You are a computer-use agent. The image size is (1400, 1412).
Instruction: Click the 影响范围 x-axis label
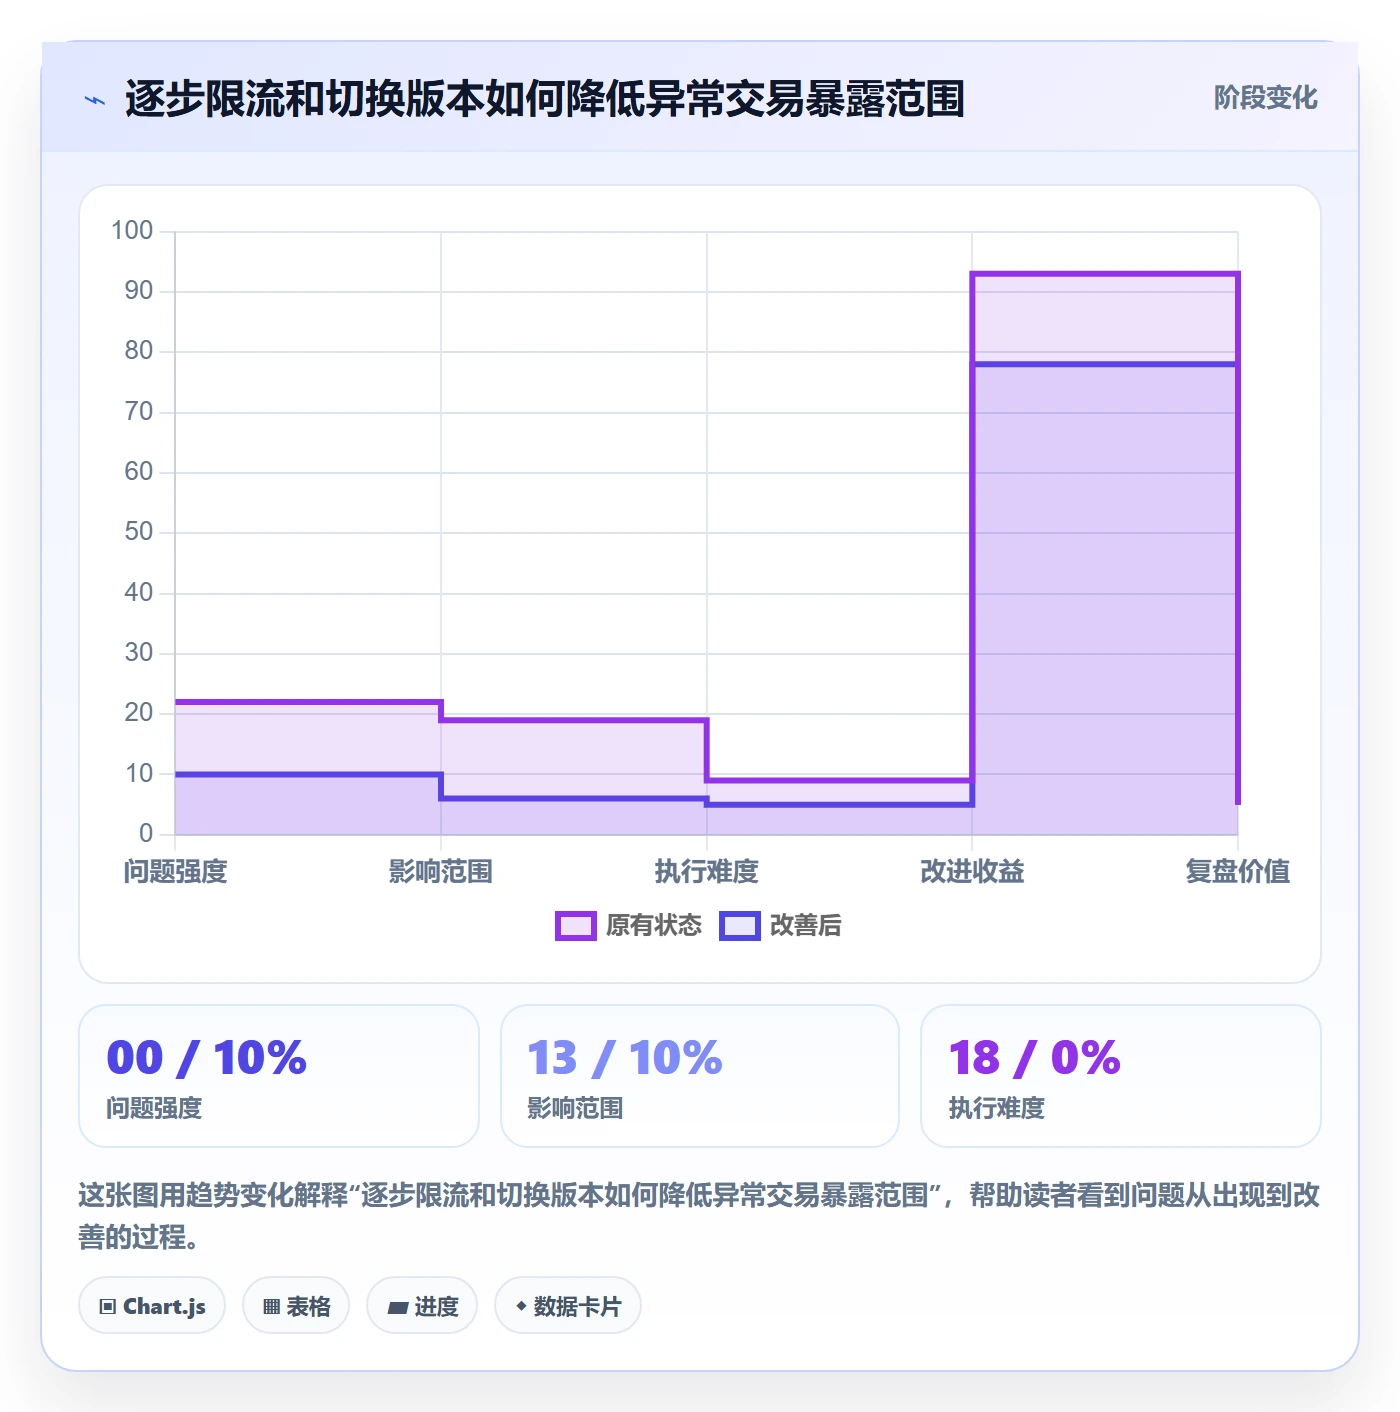pos(441,871)
